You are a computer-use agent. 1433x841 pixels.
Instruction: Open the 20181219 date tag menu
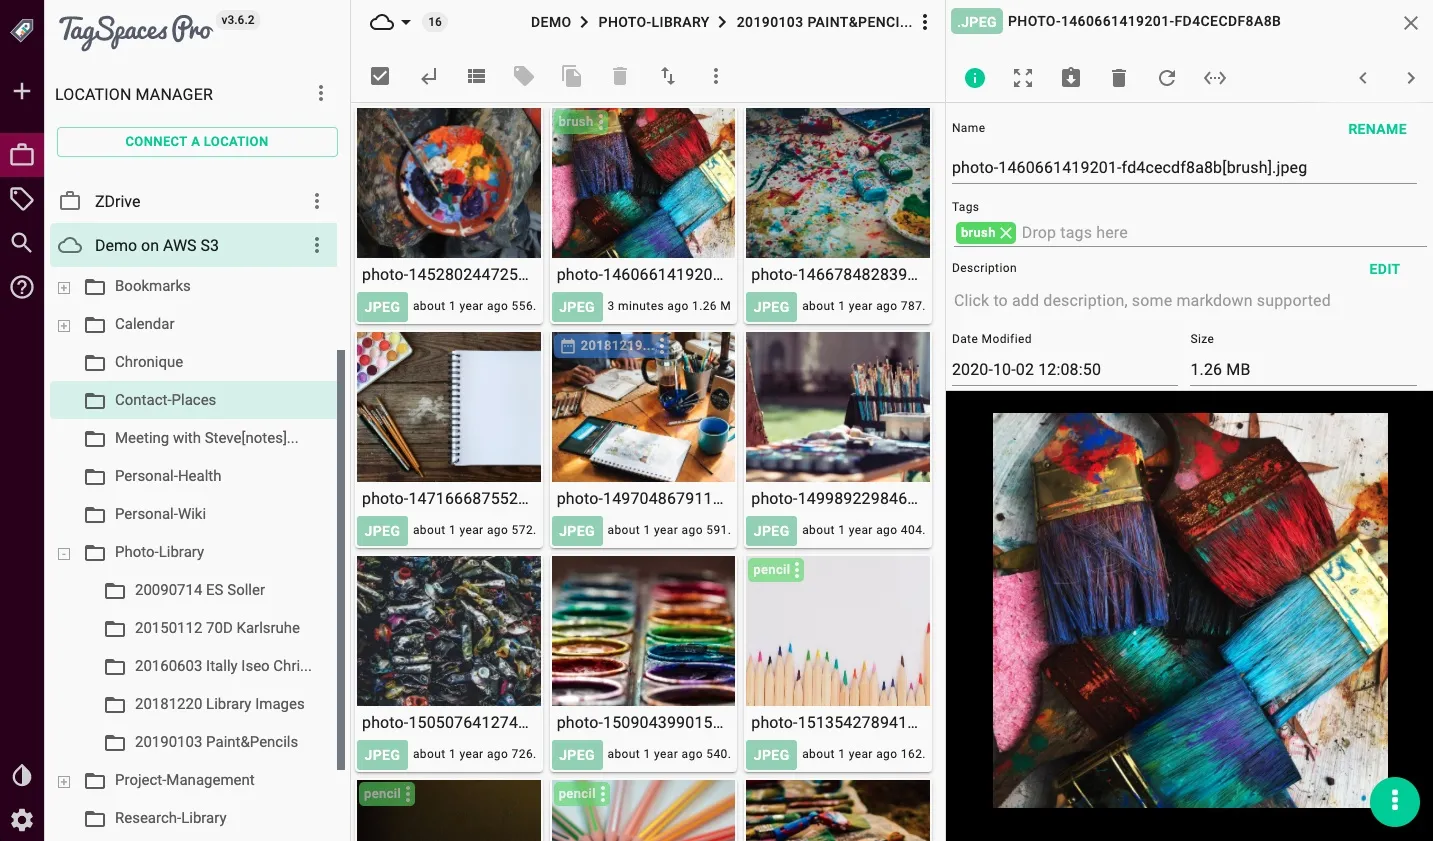(661, 346)
